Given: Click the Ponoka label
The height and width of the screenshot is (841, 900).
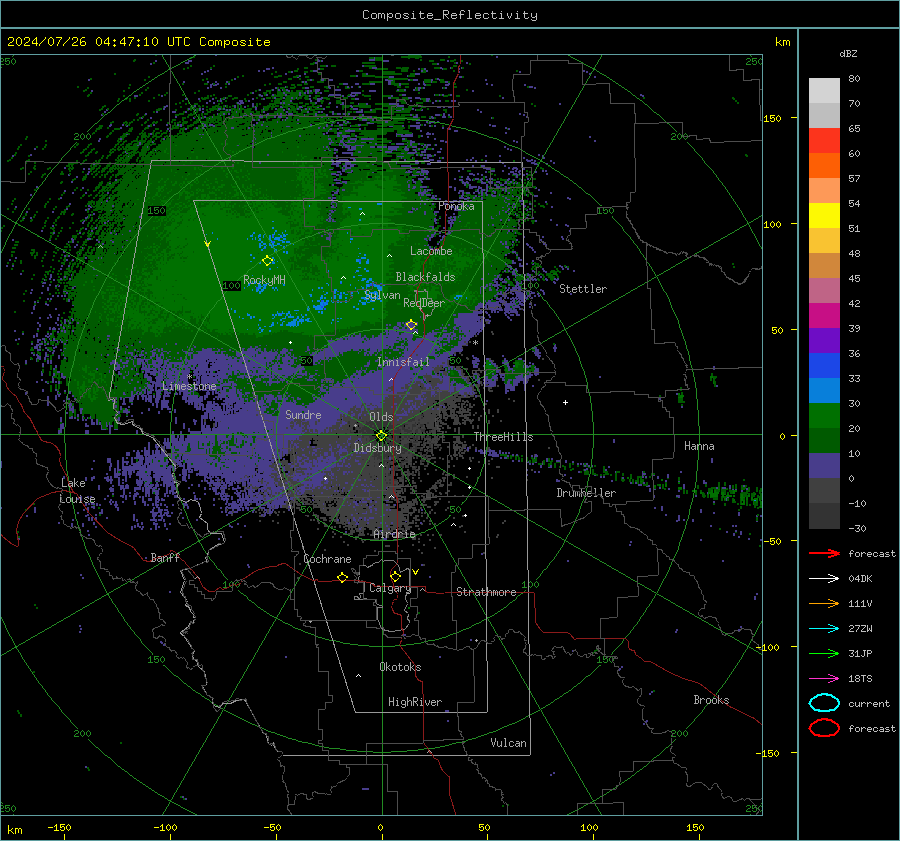Looking at the screenshot, I should [x=456, y=206].
